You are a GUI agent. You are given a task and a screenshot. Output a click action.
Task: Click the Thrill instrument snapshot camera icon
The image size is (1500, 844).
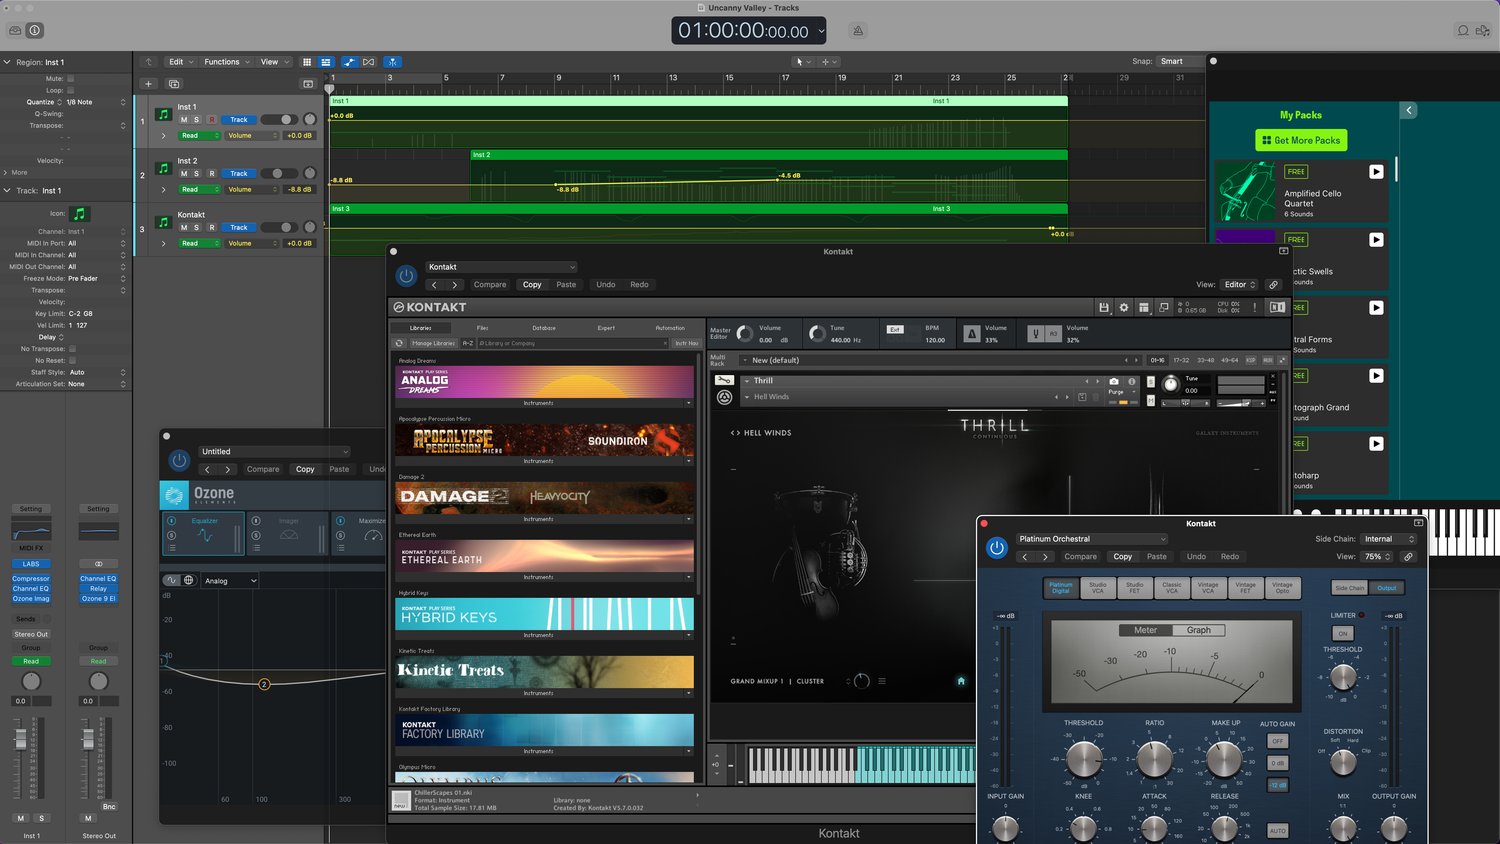[x=1114, y=381]
